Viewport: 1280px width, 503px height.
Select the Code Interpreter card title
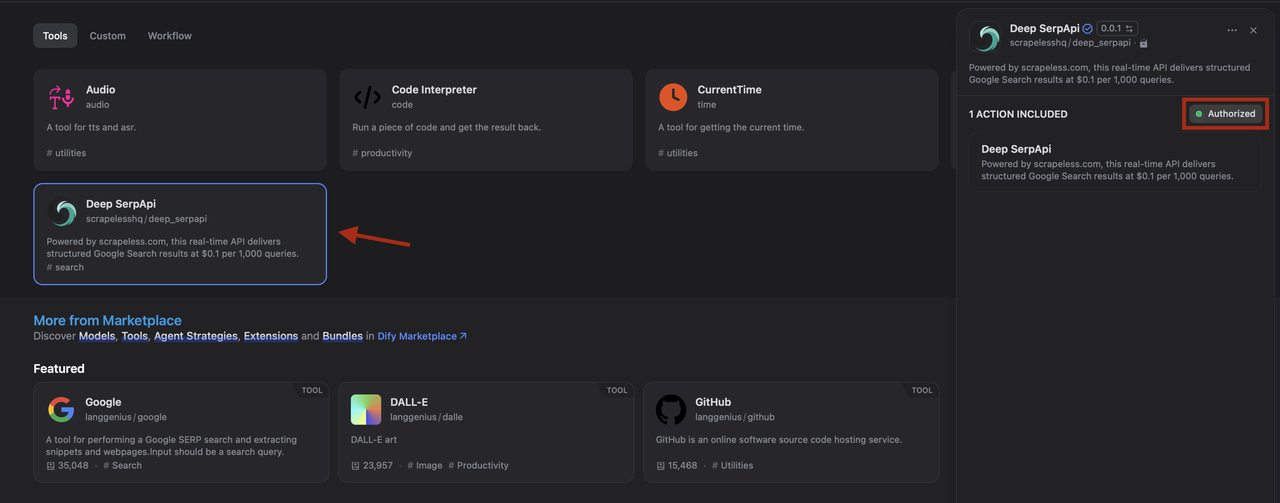[x=434, y=90]
